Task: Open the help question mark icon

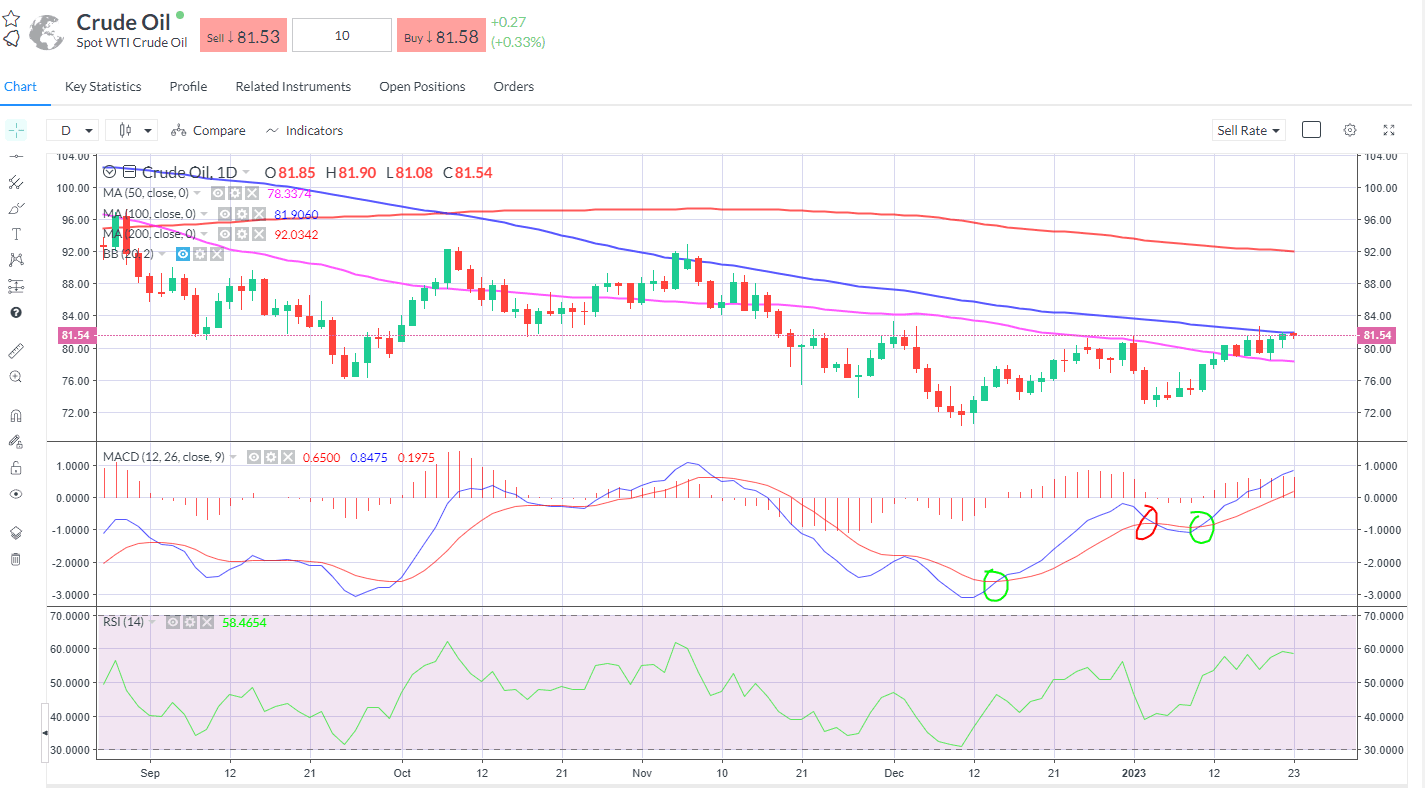Action: coord(16,312)
